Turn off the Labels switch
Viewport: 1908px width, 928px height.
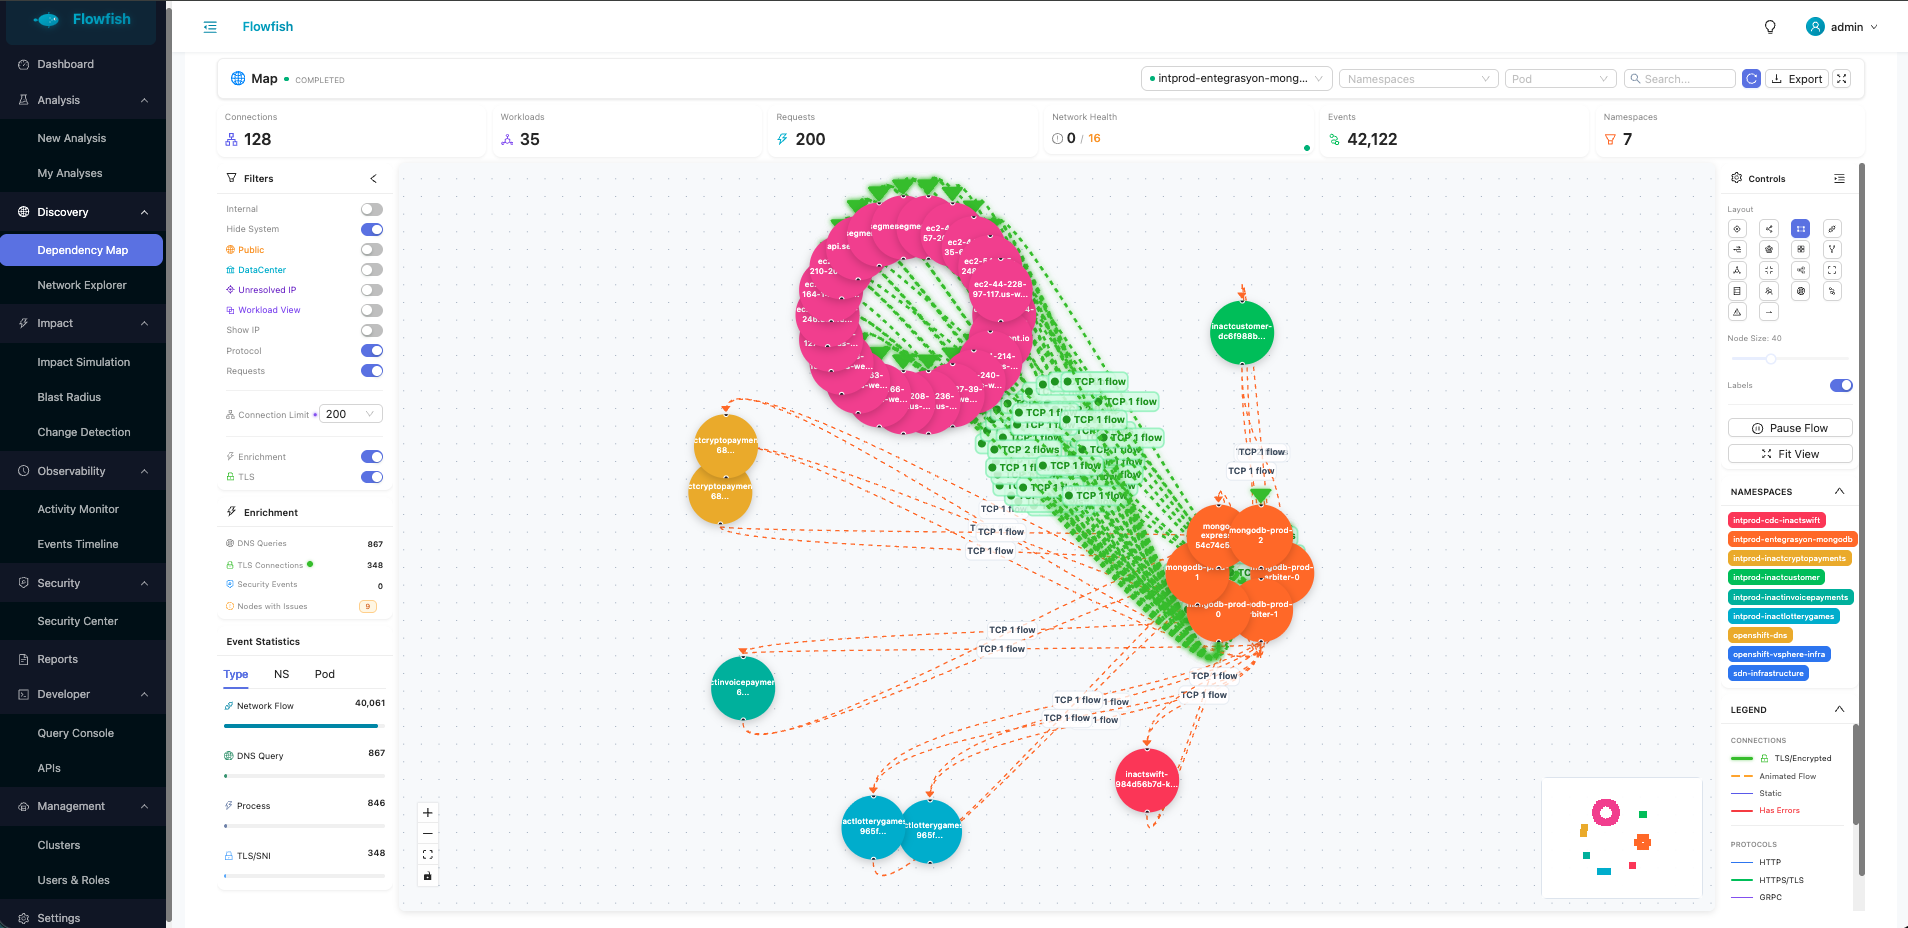tap(1841, 386)
